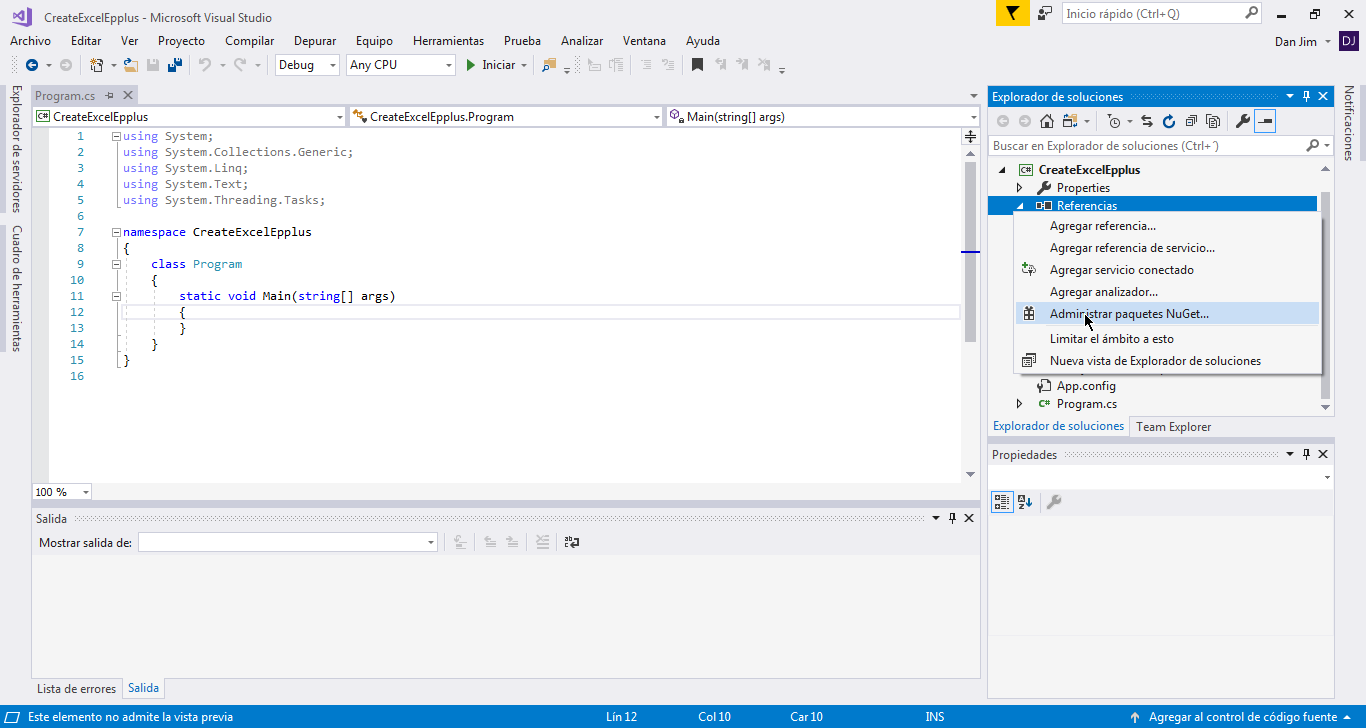
Task: Switch to the Team Explorer tab
Action: pyautogui.click(x=1173, y=427)
